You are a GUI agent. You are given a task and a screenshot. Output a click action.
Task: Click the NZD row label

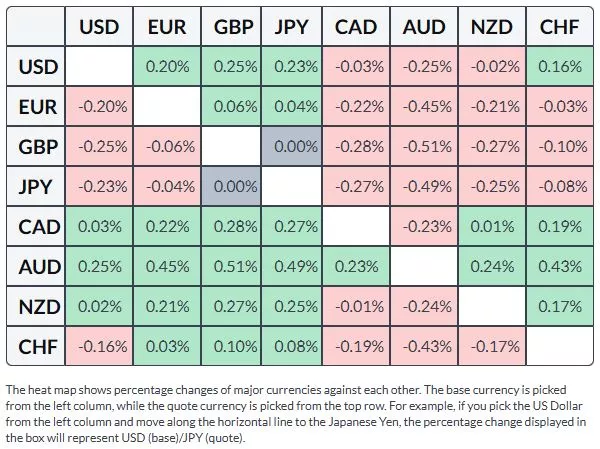39,307
